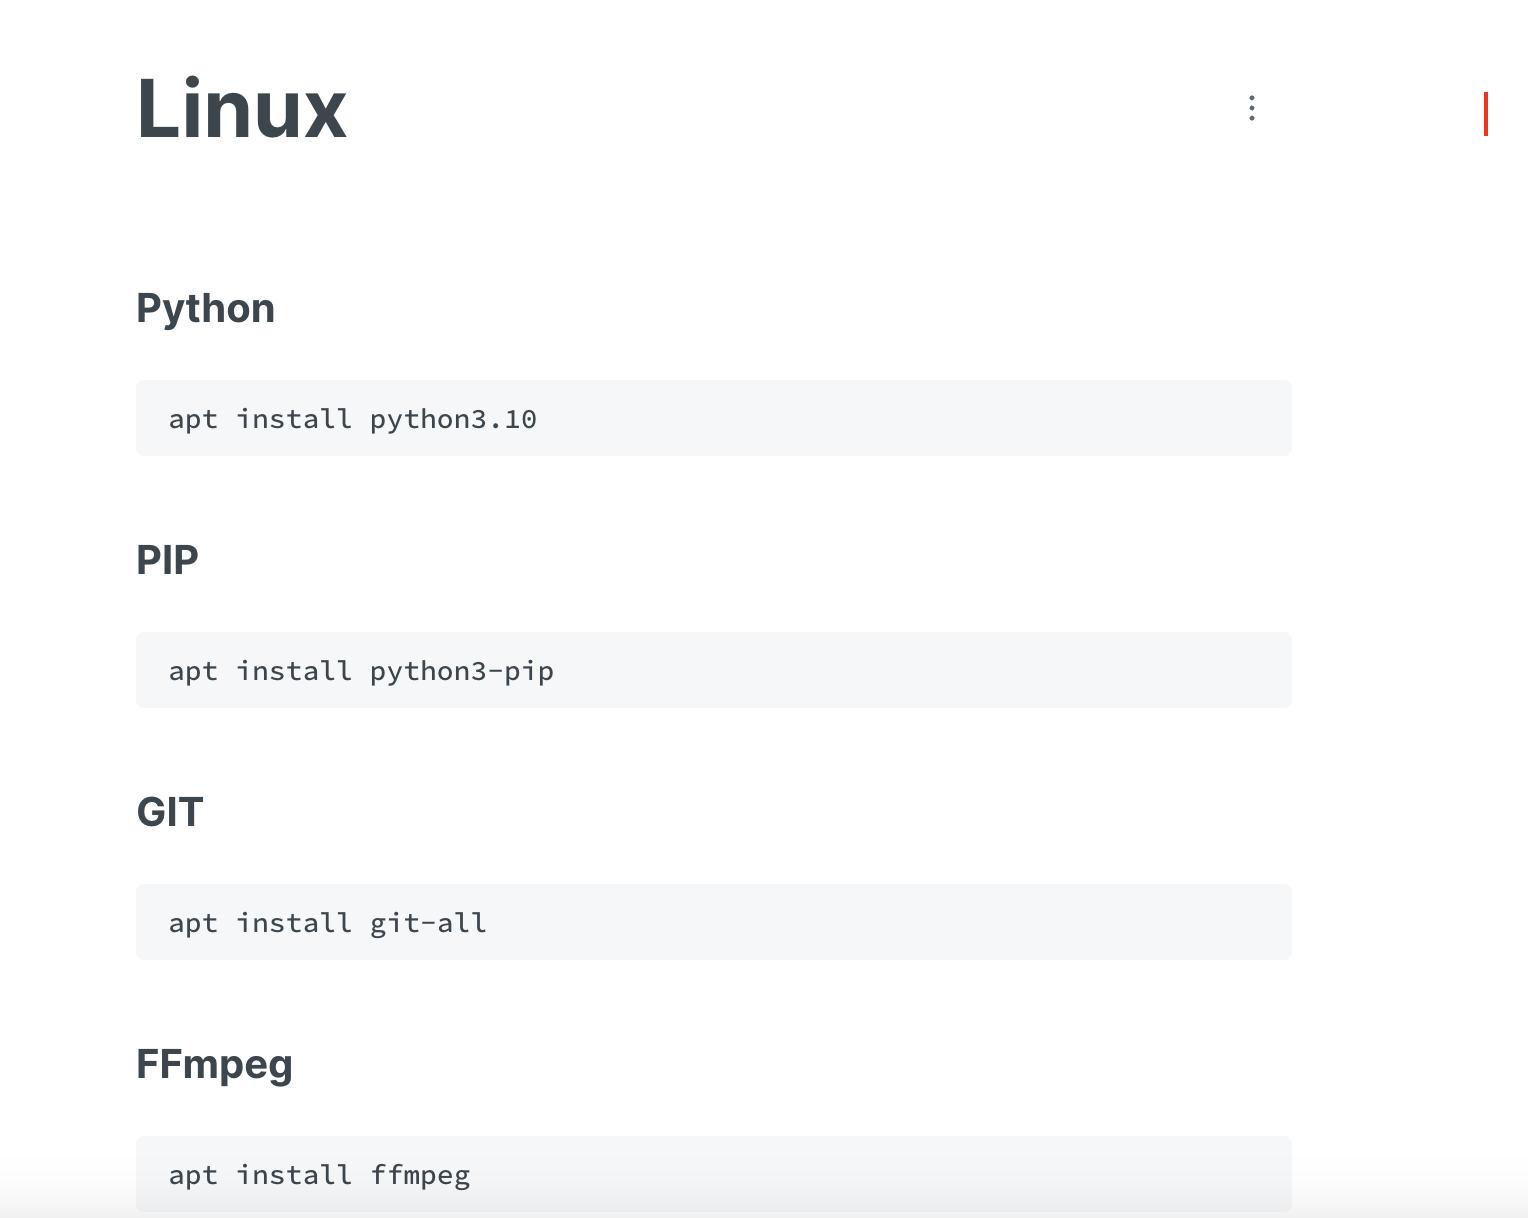Viewport: 1528px width, 1218px height.
Task: Open the three-dot page options menu
Action: [1251, 108]
